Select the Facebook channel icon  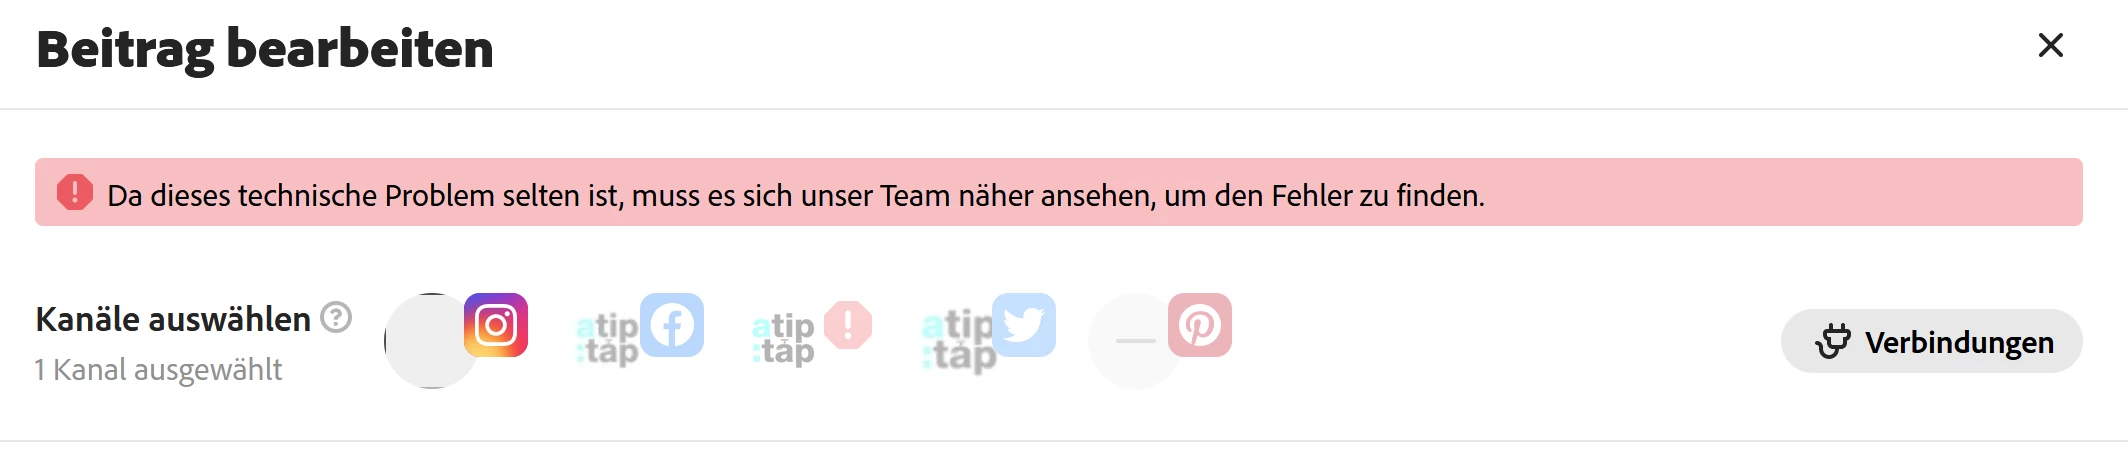pos(672,325)
